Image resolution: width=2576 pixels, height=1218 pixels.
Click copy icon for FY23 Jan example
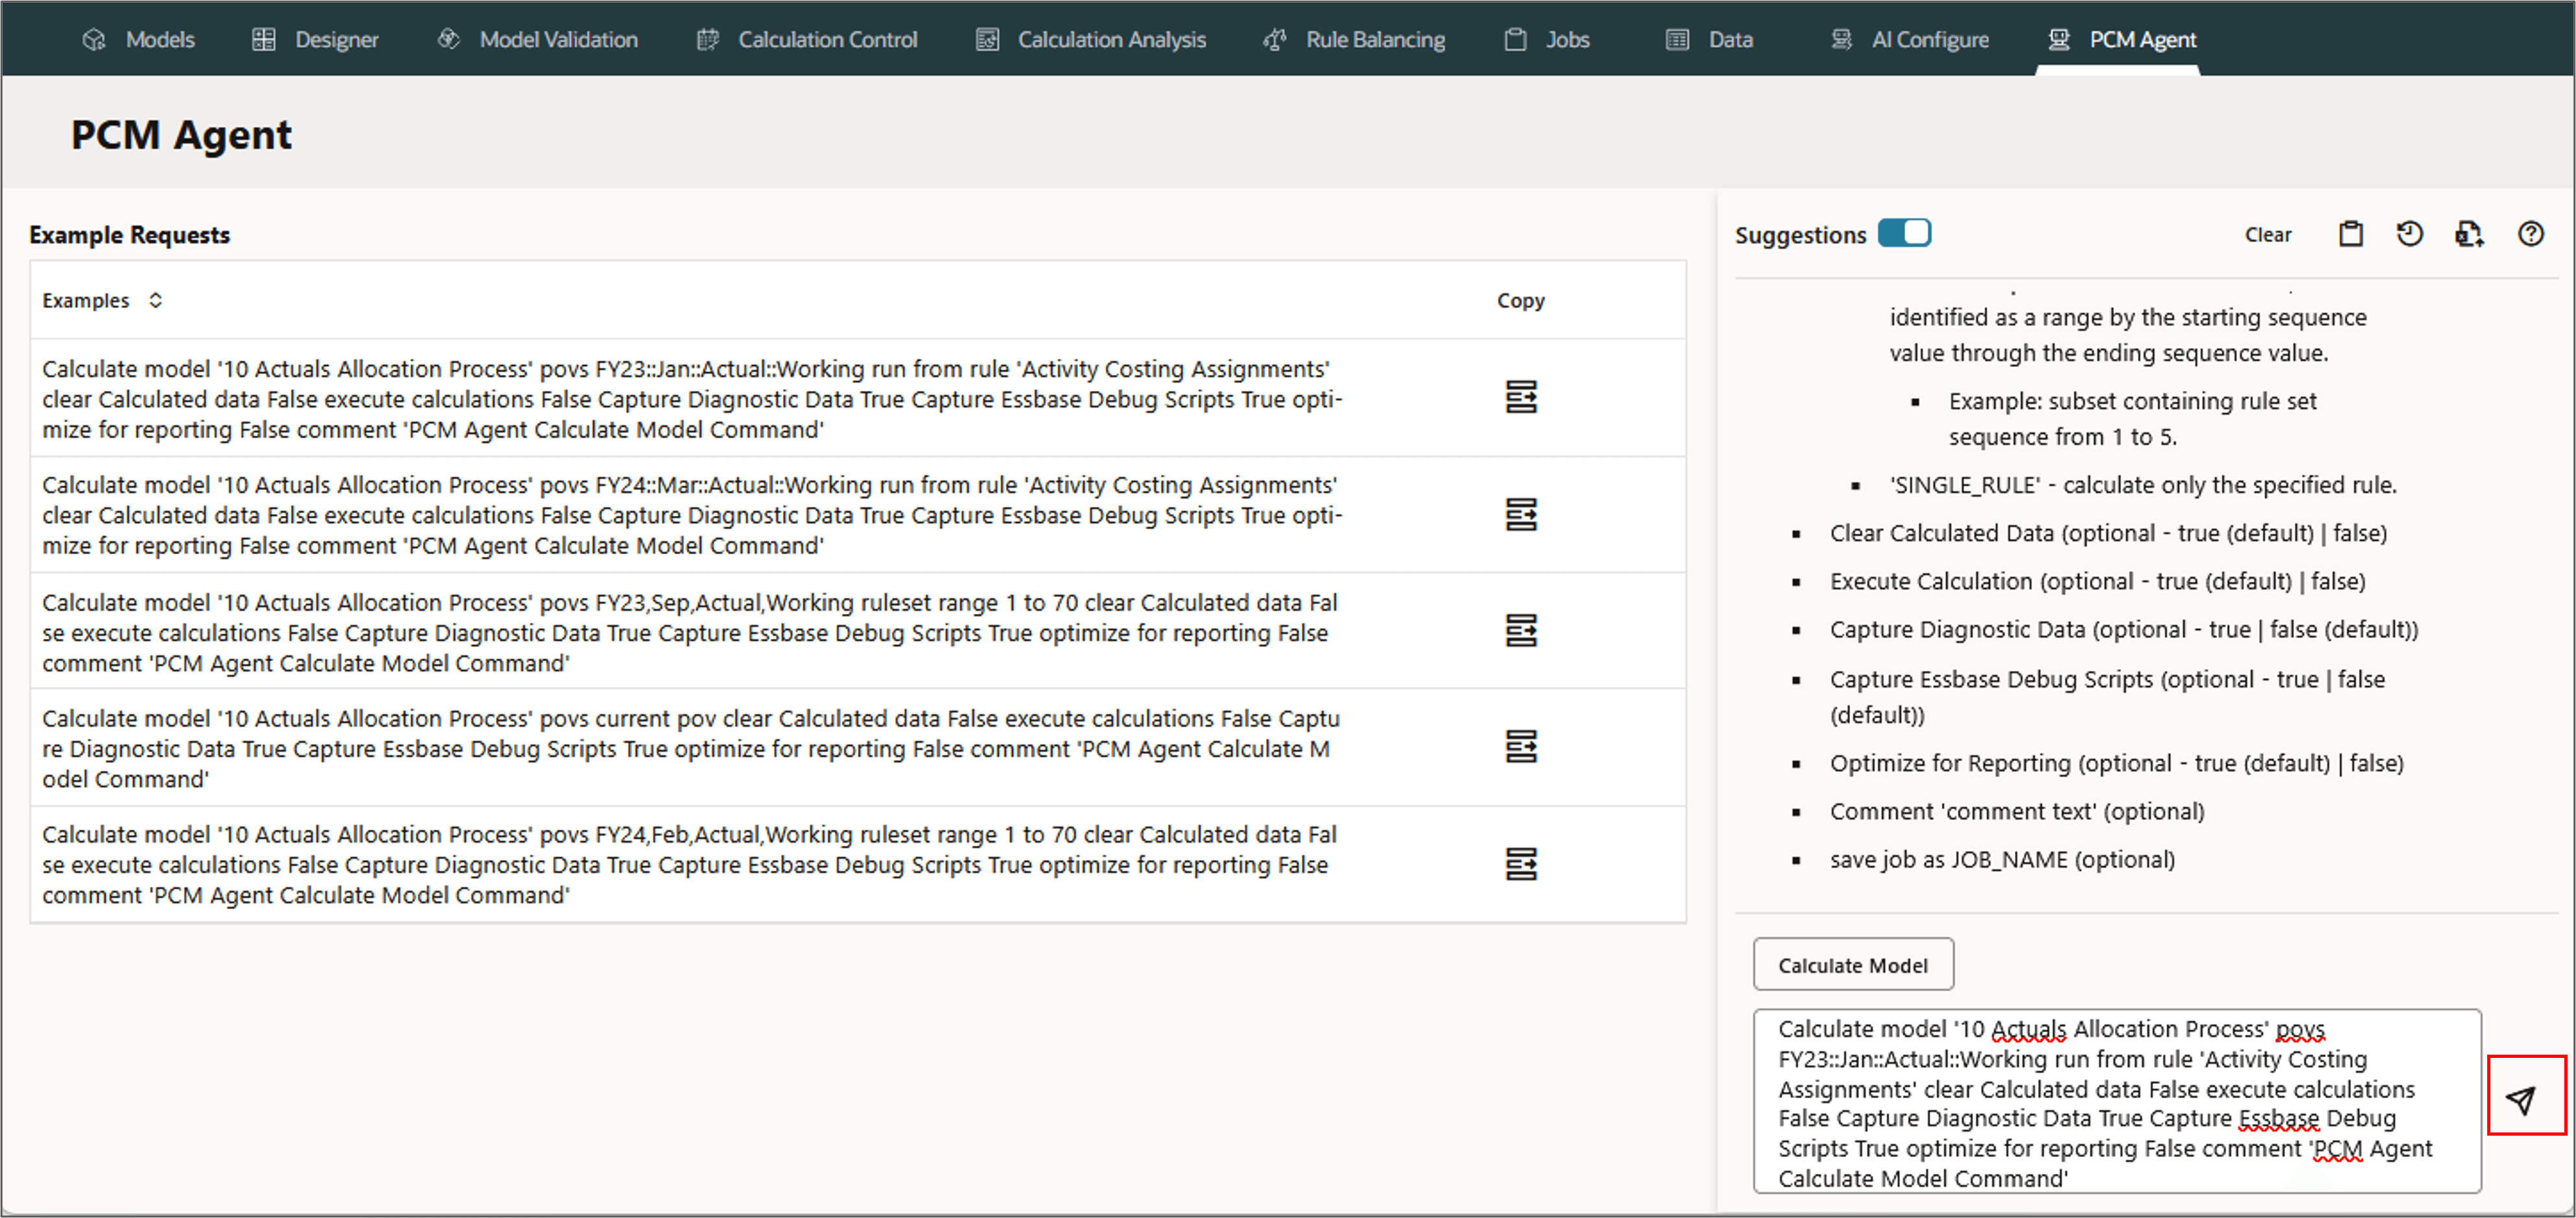coord(1520,397)
